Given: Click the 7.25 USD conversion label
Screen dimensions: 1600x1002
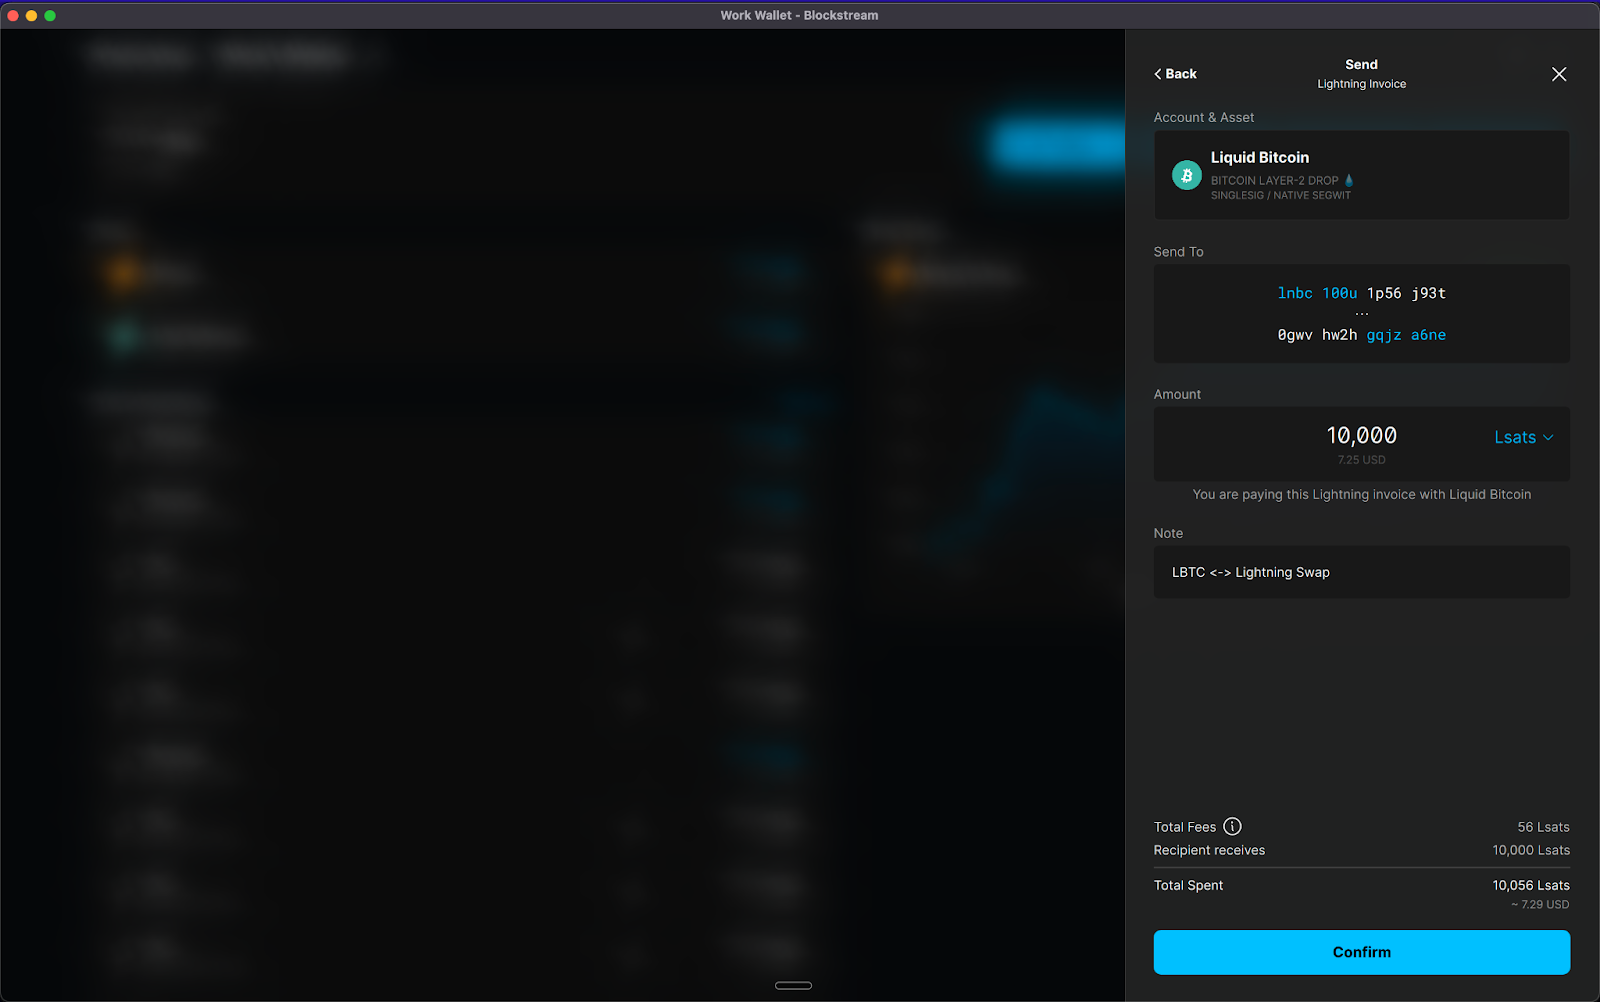Looking at the screenshot, I should [x=1361, y=460].
